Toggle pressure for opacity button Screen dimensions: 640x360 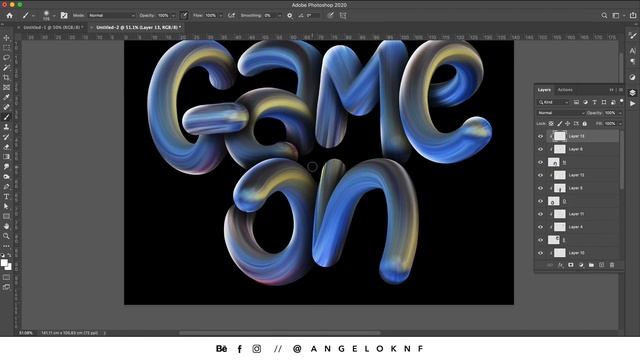pos(184,16)
